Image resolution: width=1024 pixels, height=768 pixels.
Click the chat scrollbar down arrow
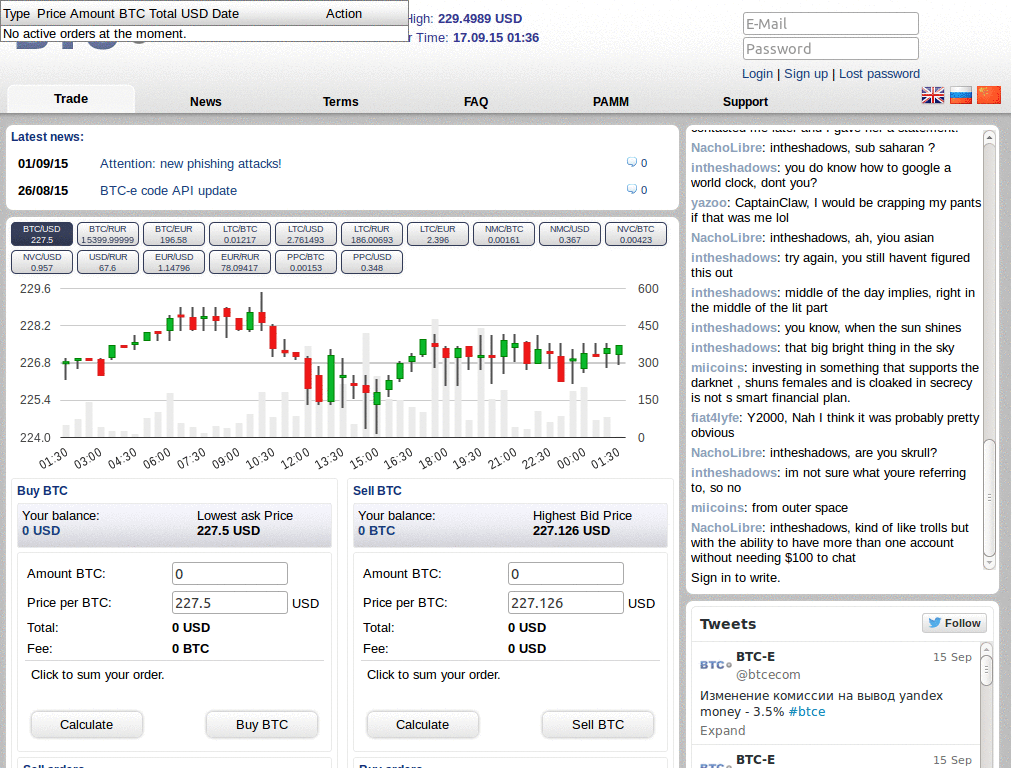(989, 562)
